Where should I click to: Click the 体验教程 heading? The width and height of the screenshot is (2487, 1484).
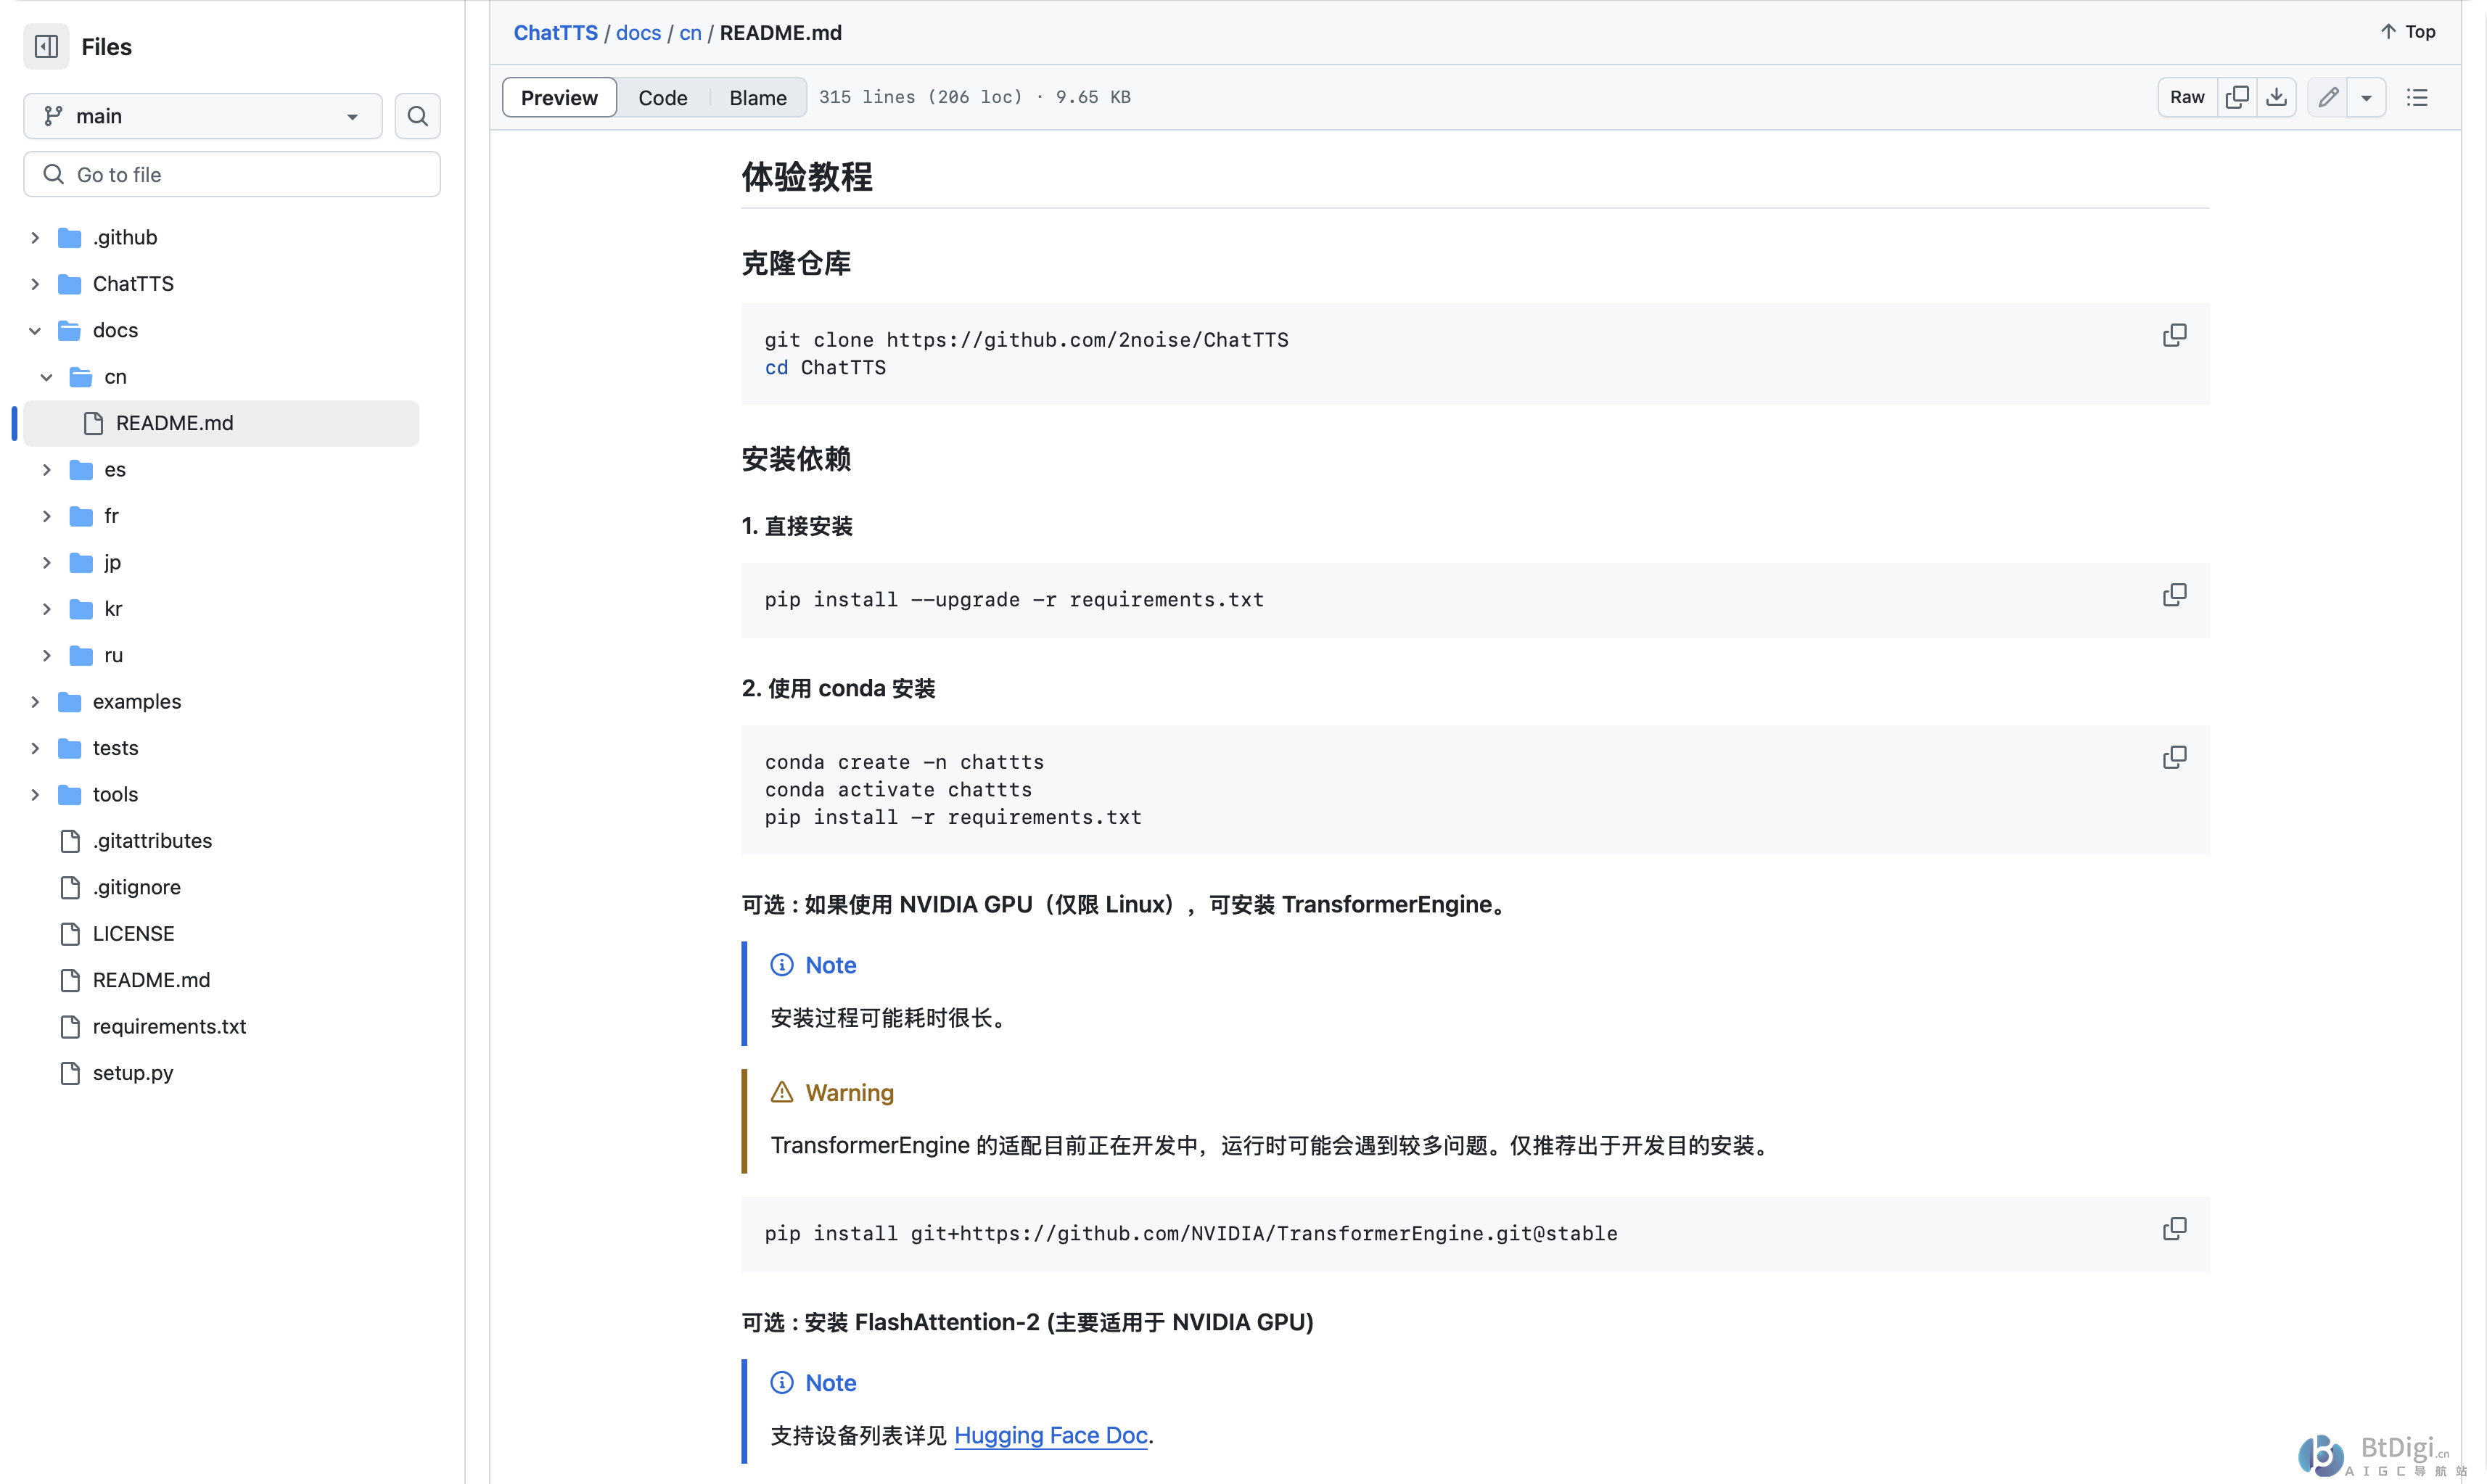(x=806, y=177)
